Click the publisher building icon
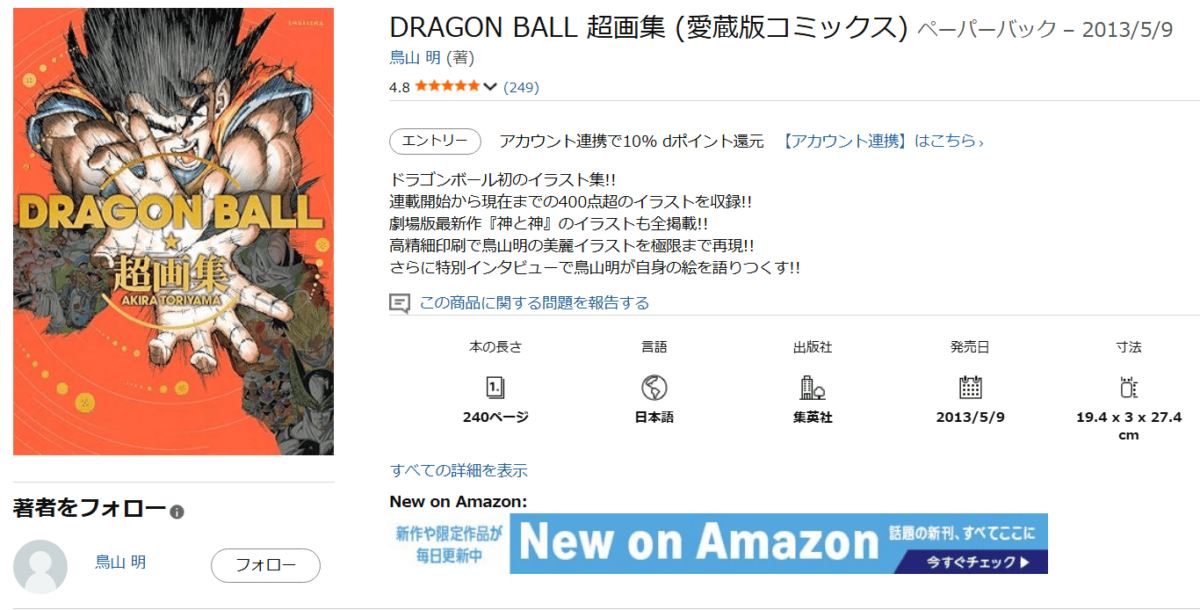The width and height of the screenshot is (1200, 610). [812, 388]
